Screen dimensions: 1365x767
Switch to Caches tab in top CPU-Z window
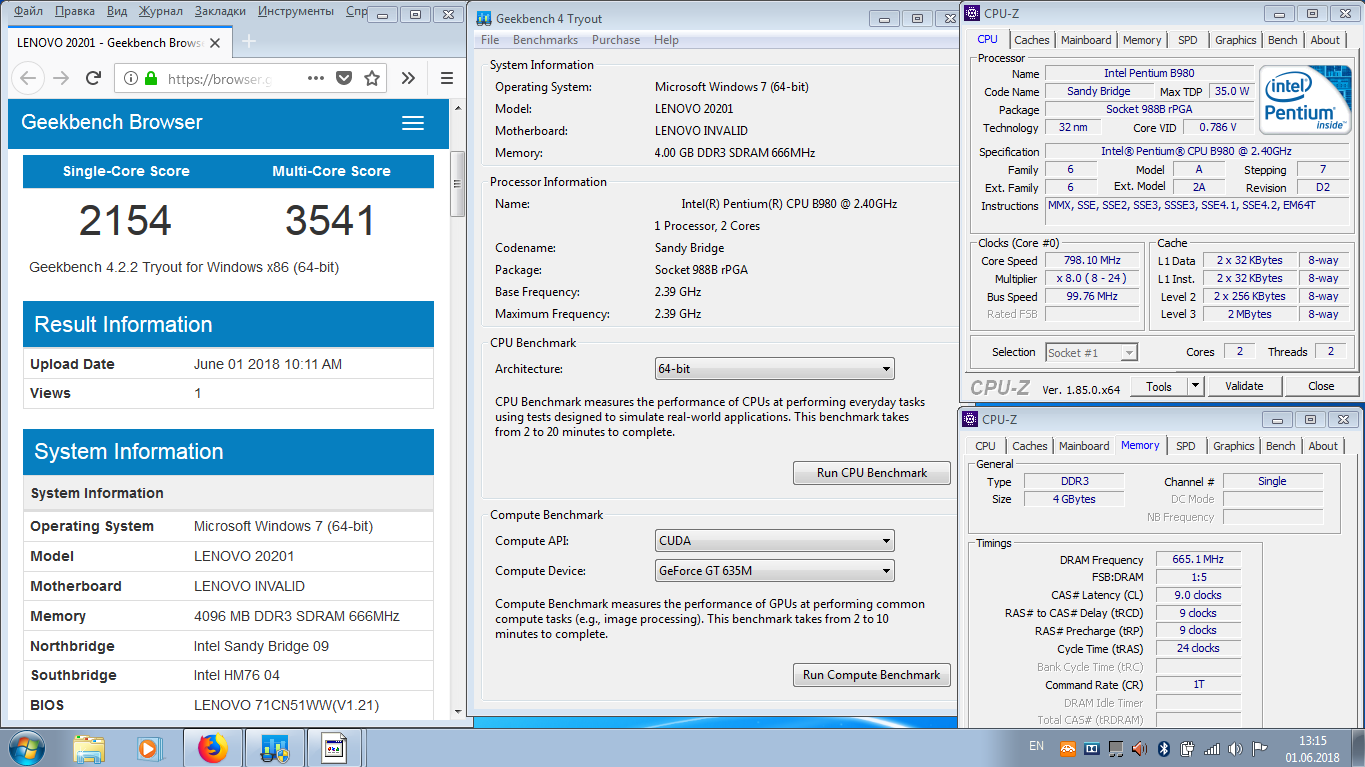[1032, 40]
